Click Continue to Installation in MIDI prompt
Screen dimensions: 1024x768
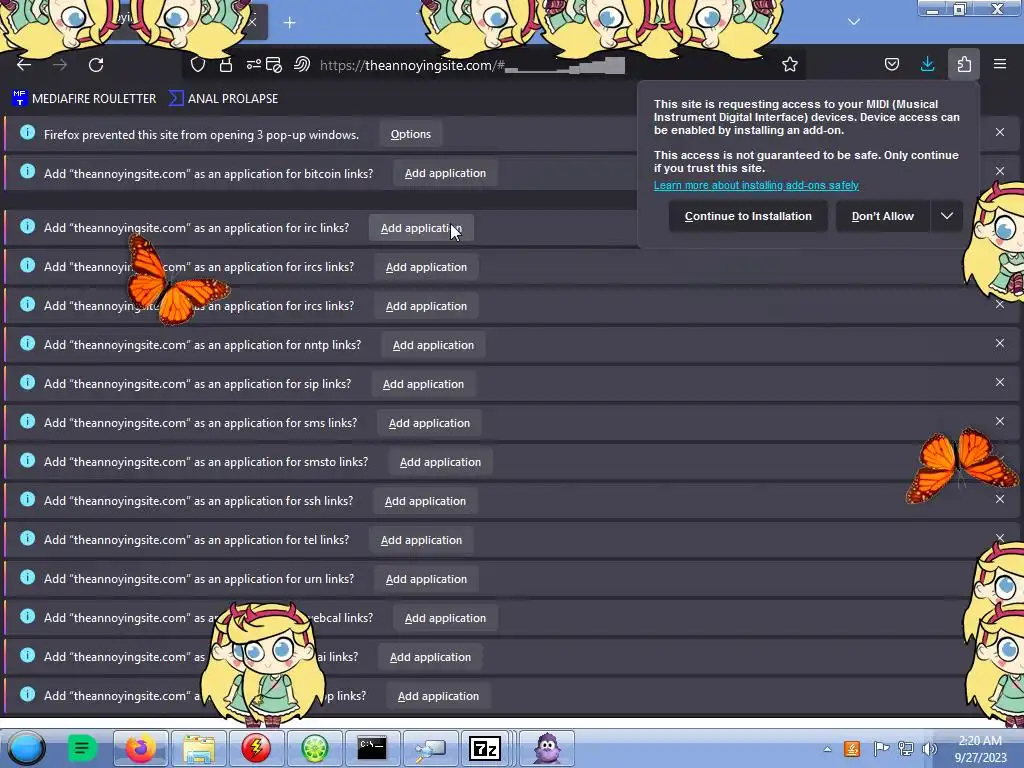[748, 216]
